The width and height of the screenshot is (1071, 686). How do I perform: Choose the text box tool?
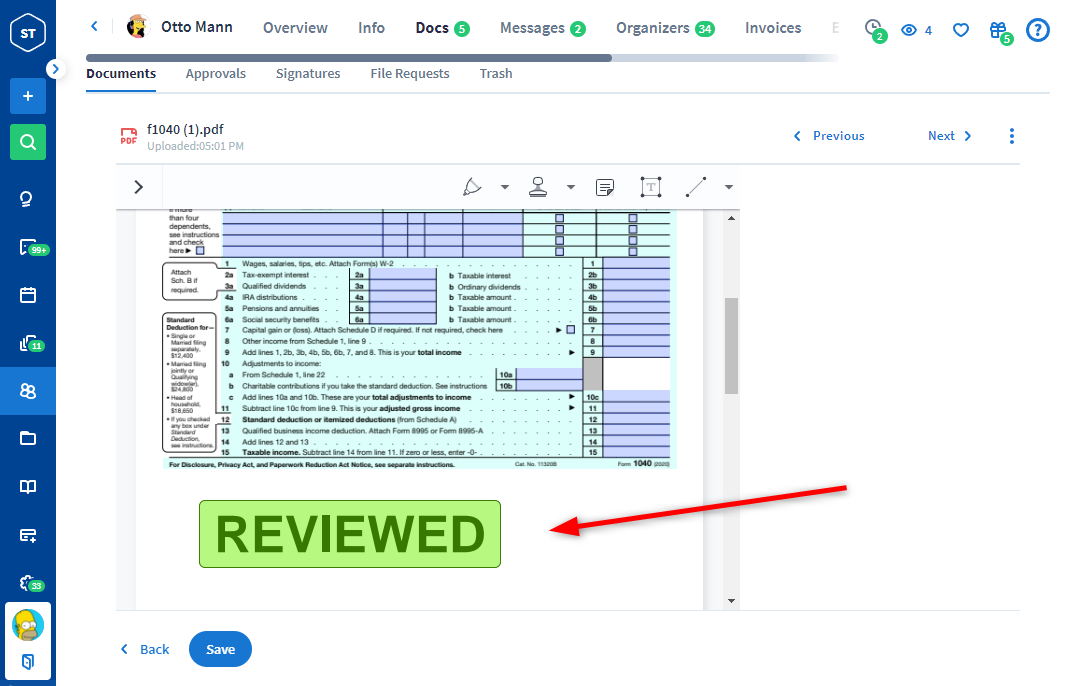click(651, 187)
